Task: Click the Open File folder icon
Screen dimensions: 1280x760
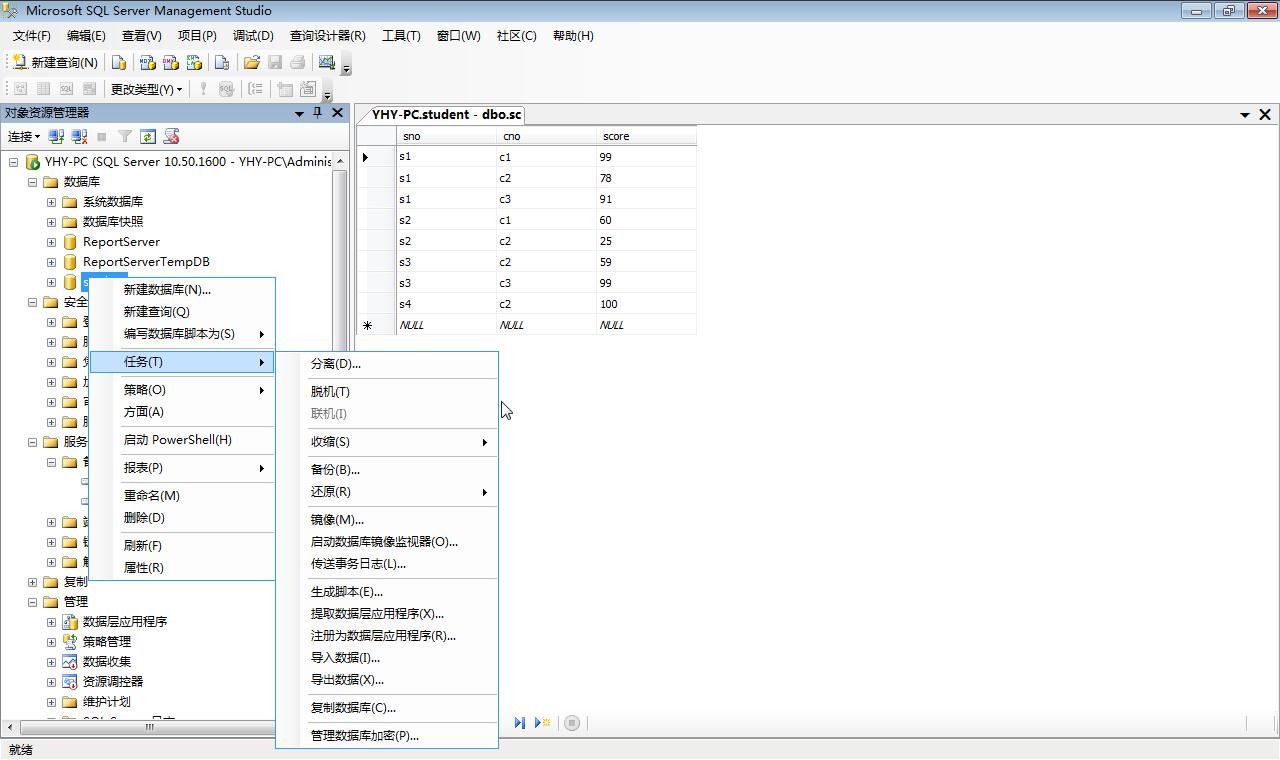Action: tap(251, 62)
